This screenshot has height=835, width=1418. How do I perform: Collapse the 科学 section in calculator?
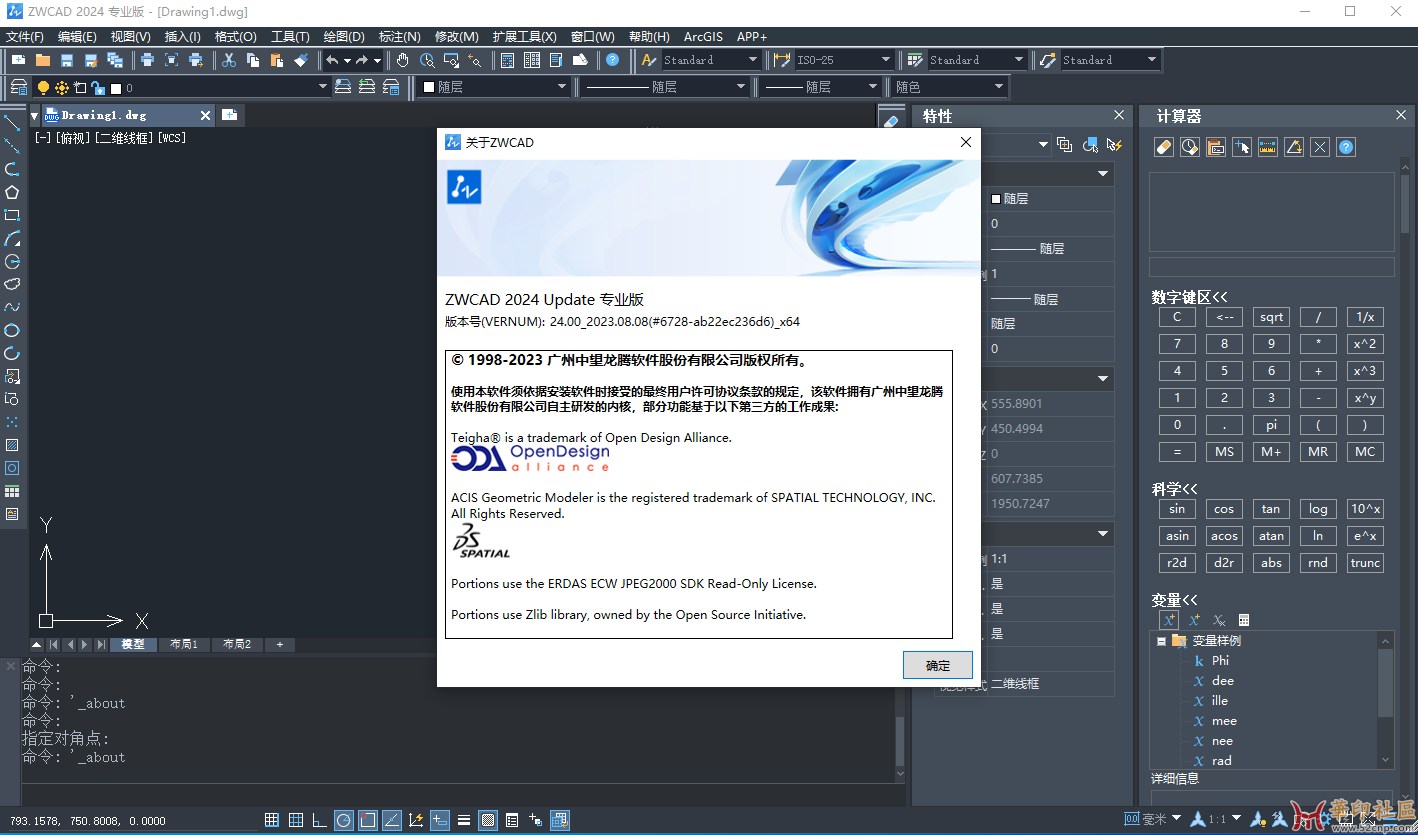1174,489
